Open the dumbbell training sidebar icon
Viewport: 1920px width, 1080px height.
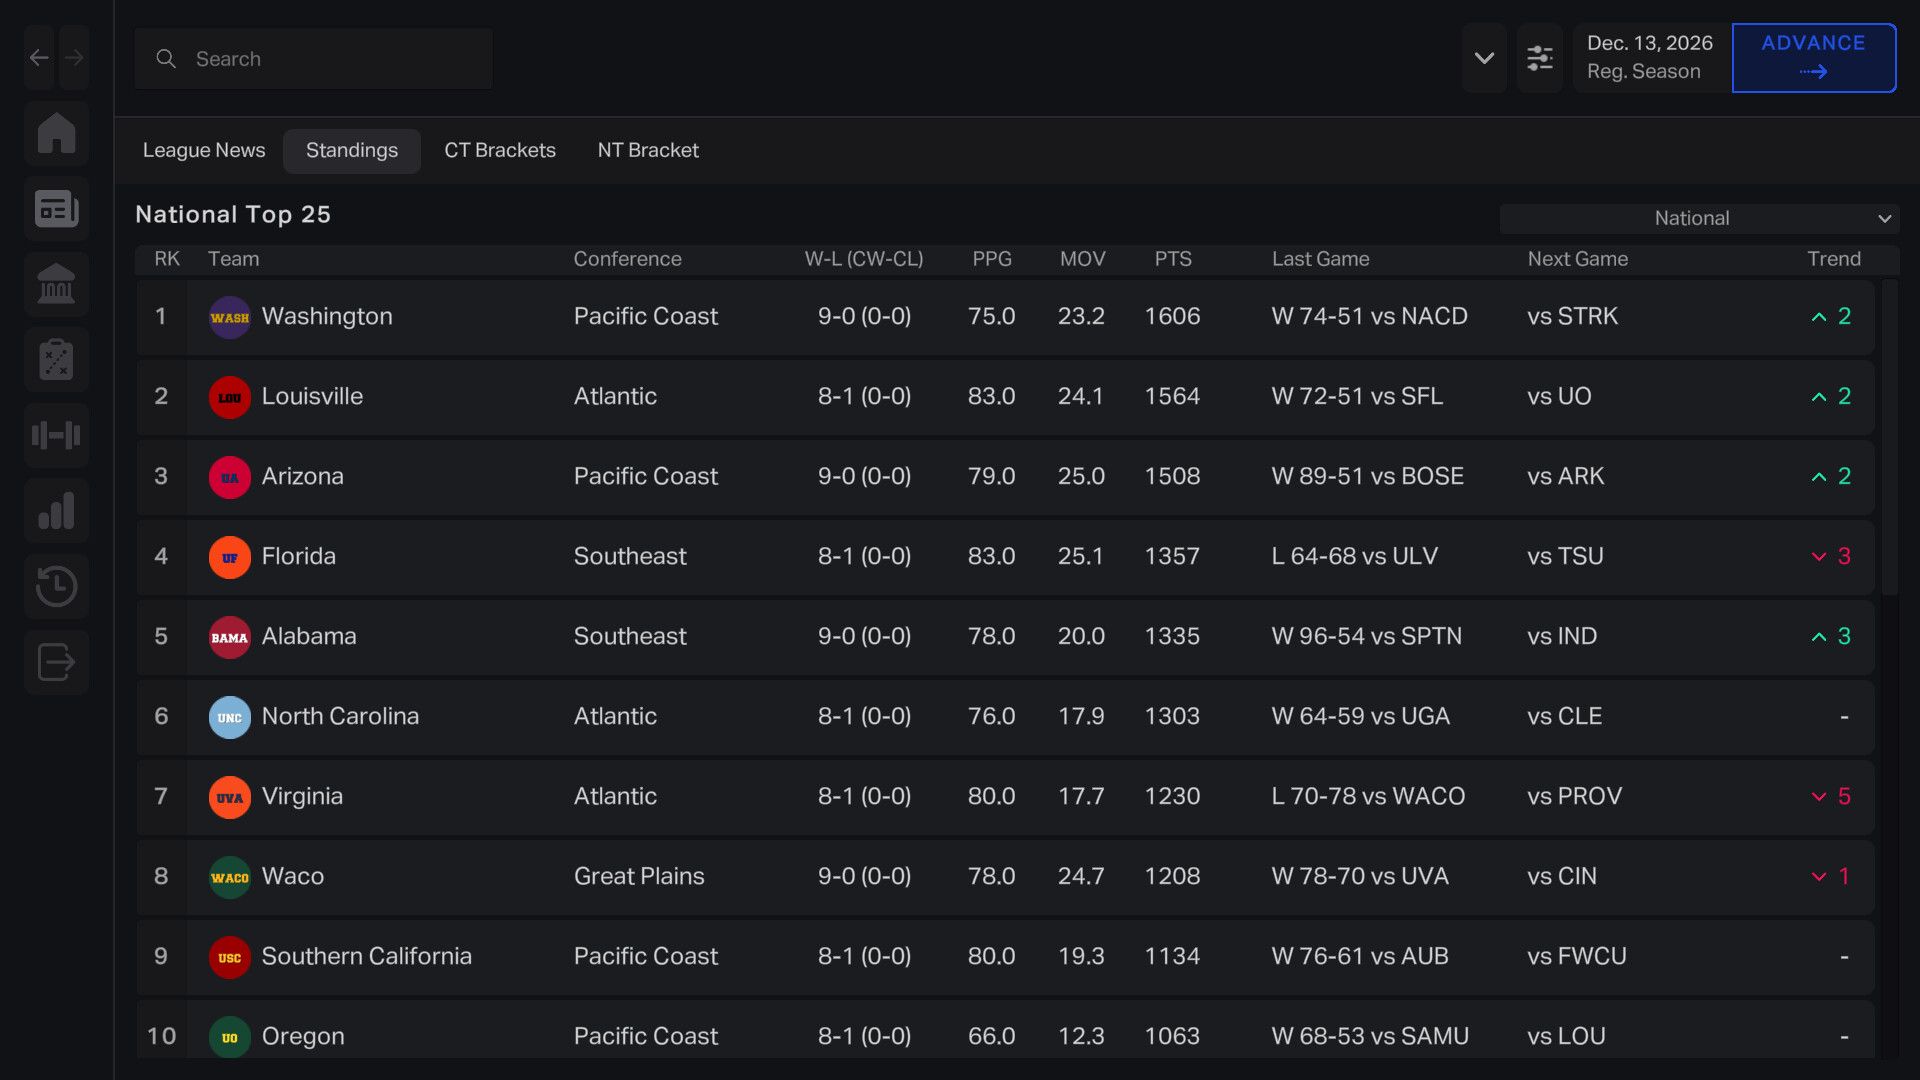[56, 435]
